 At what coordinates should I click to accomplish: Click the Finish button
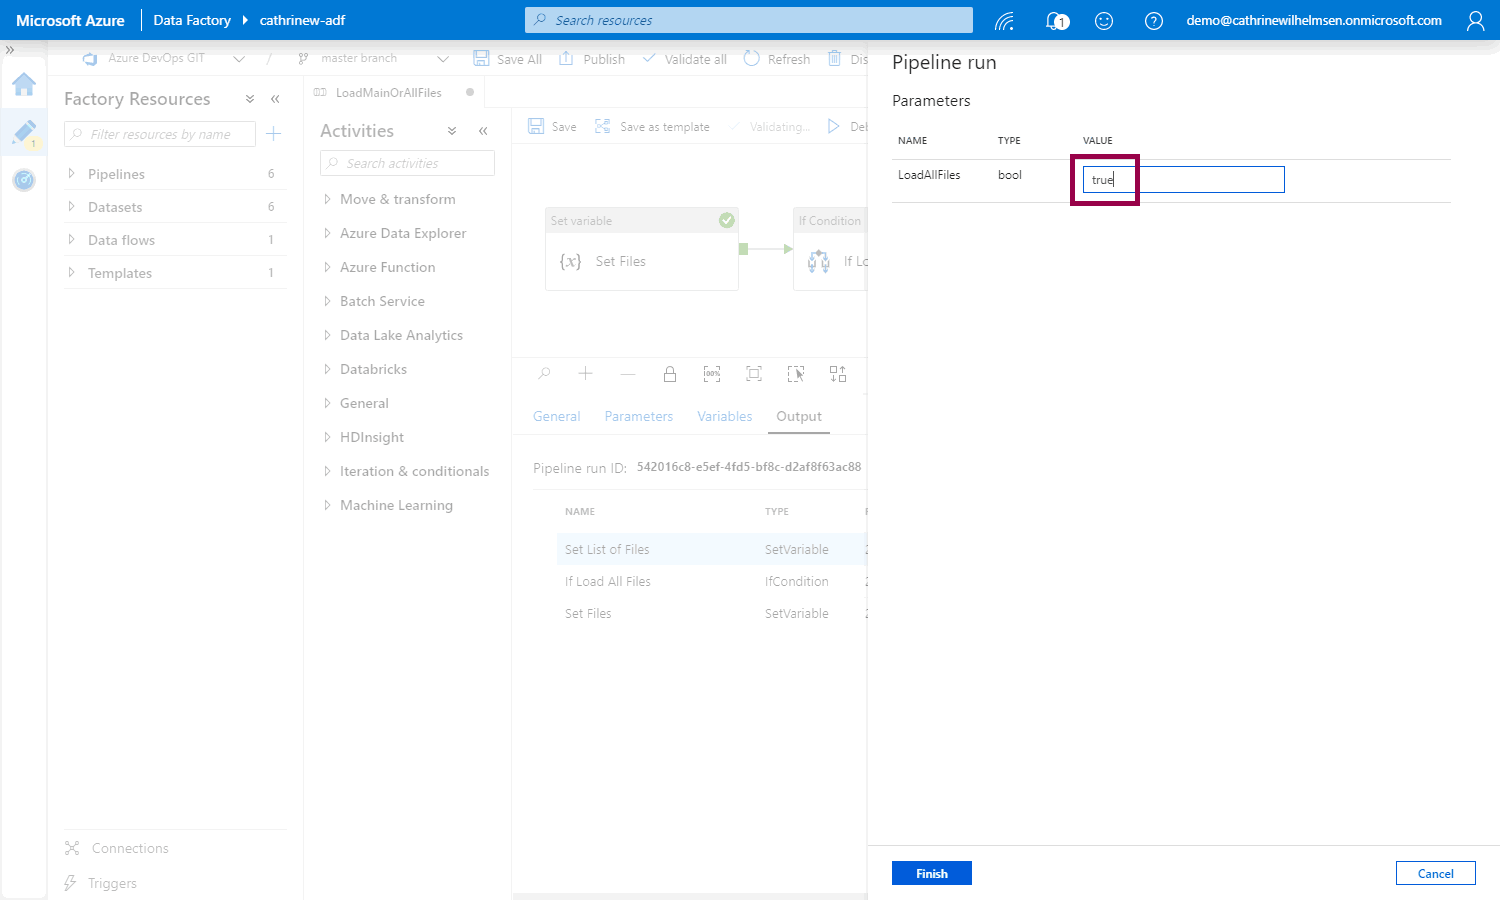tap(931, 873)
